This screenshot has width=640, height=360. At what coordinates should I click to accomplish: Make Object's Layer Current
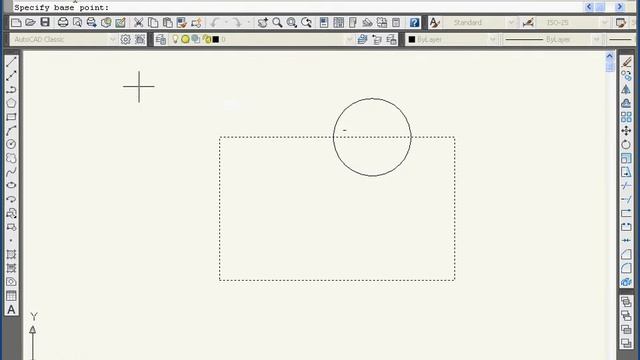pos(362,39)
